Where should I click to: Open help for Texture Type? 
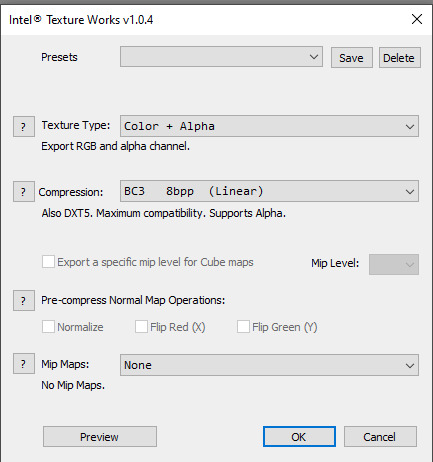[x=24, y=127]
